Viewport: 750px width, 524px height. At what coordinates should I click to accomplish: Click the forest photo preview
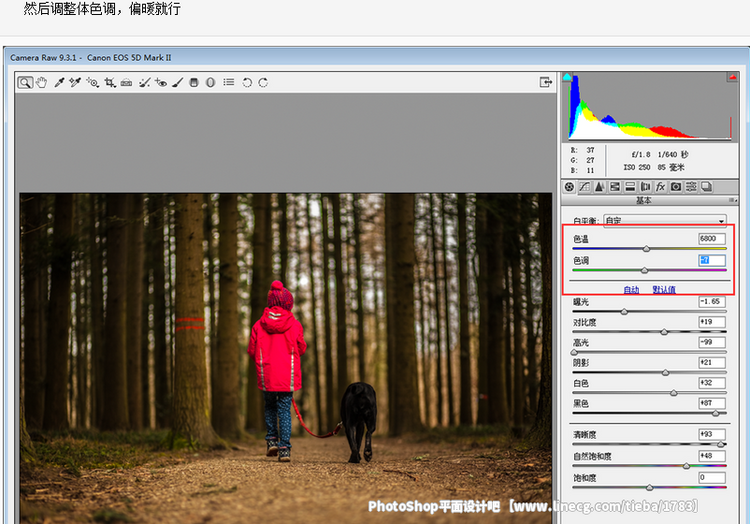tap(286, 359)
